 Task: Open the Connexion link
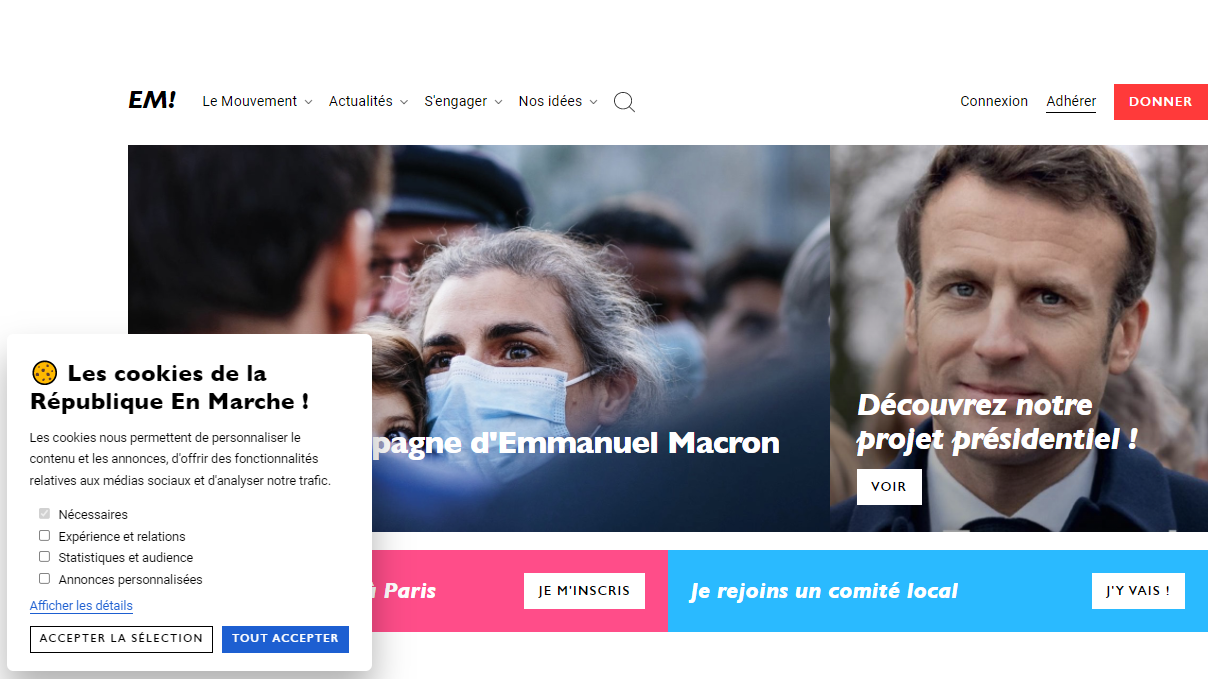[994, 101]
